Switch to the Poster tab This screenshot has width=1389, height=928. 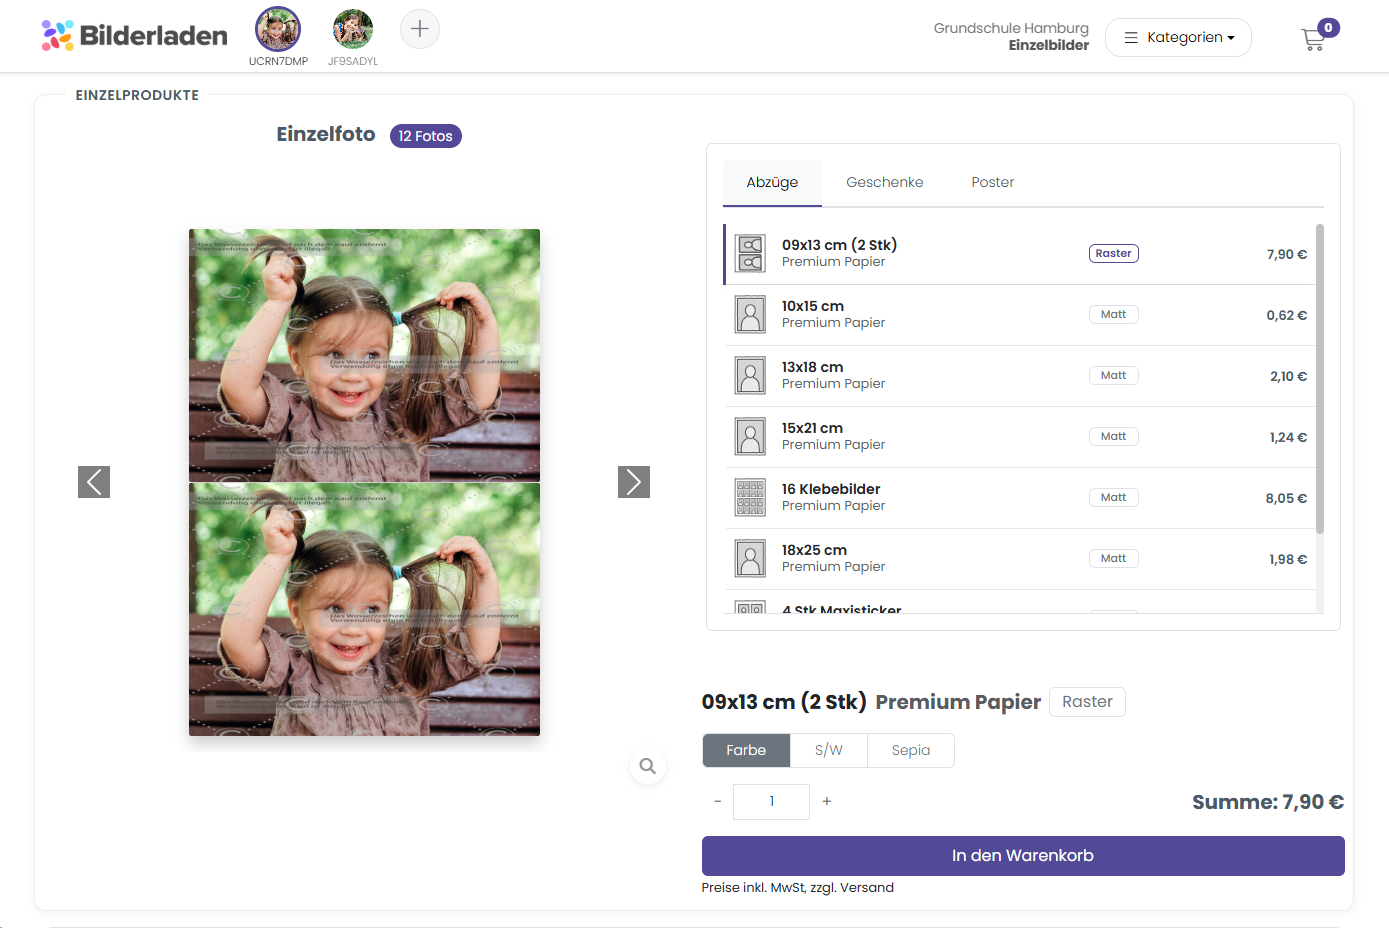tap(993, 182)
